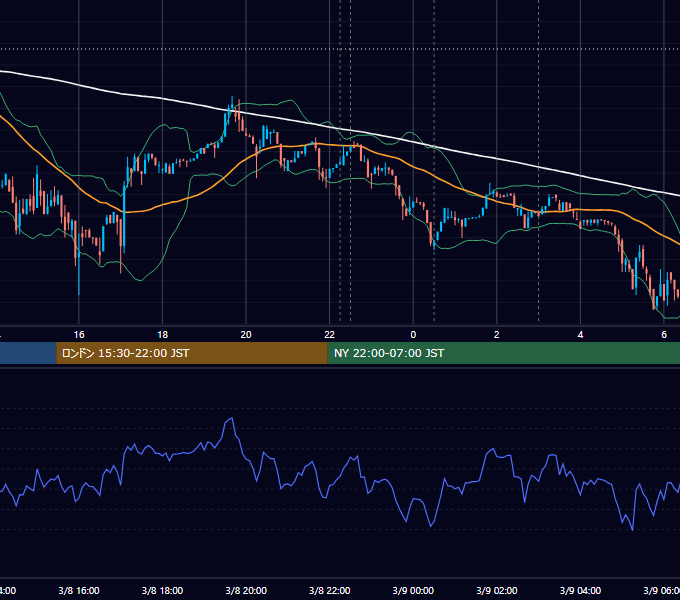Click the NY 22:00-07:00 JST session bar
680x600 pixels.
503,353
